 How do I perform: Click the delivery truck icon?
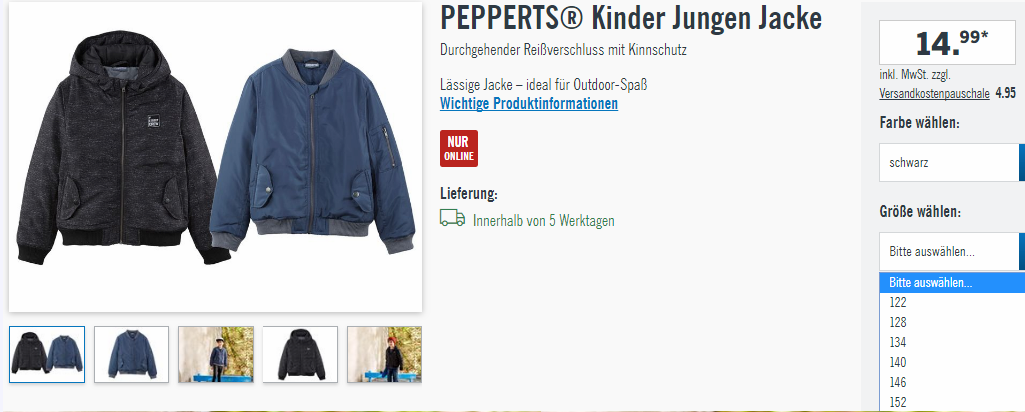(452, 218)
